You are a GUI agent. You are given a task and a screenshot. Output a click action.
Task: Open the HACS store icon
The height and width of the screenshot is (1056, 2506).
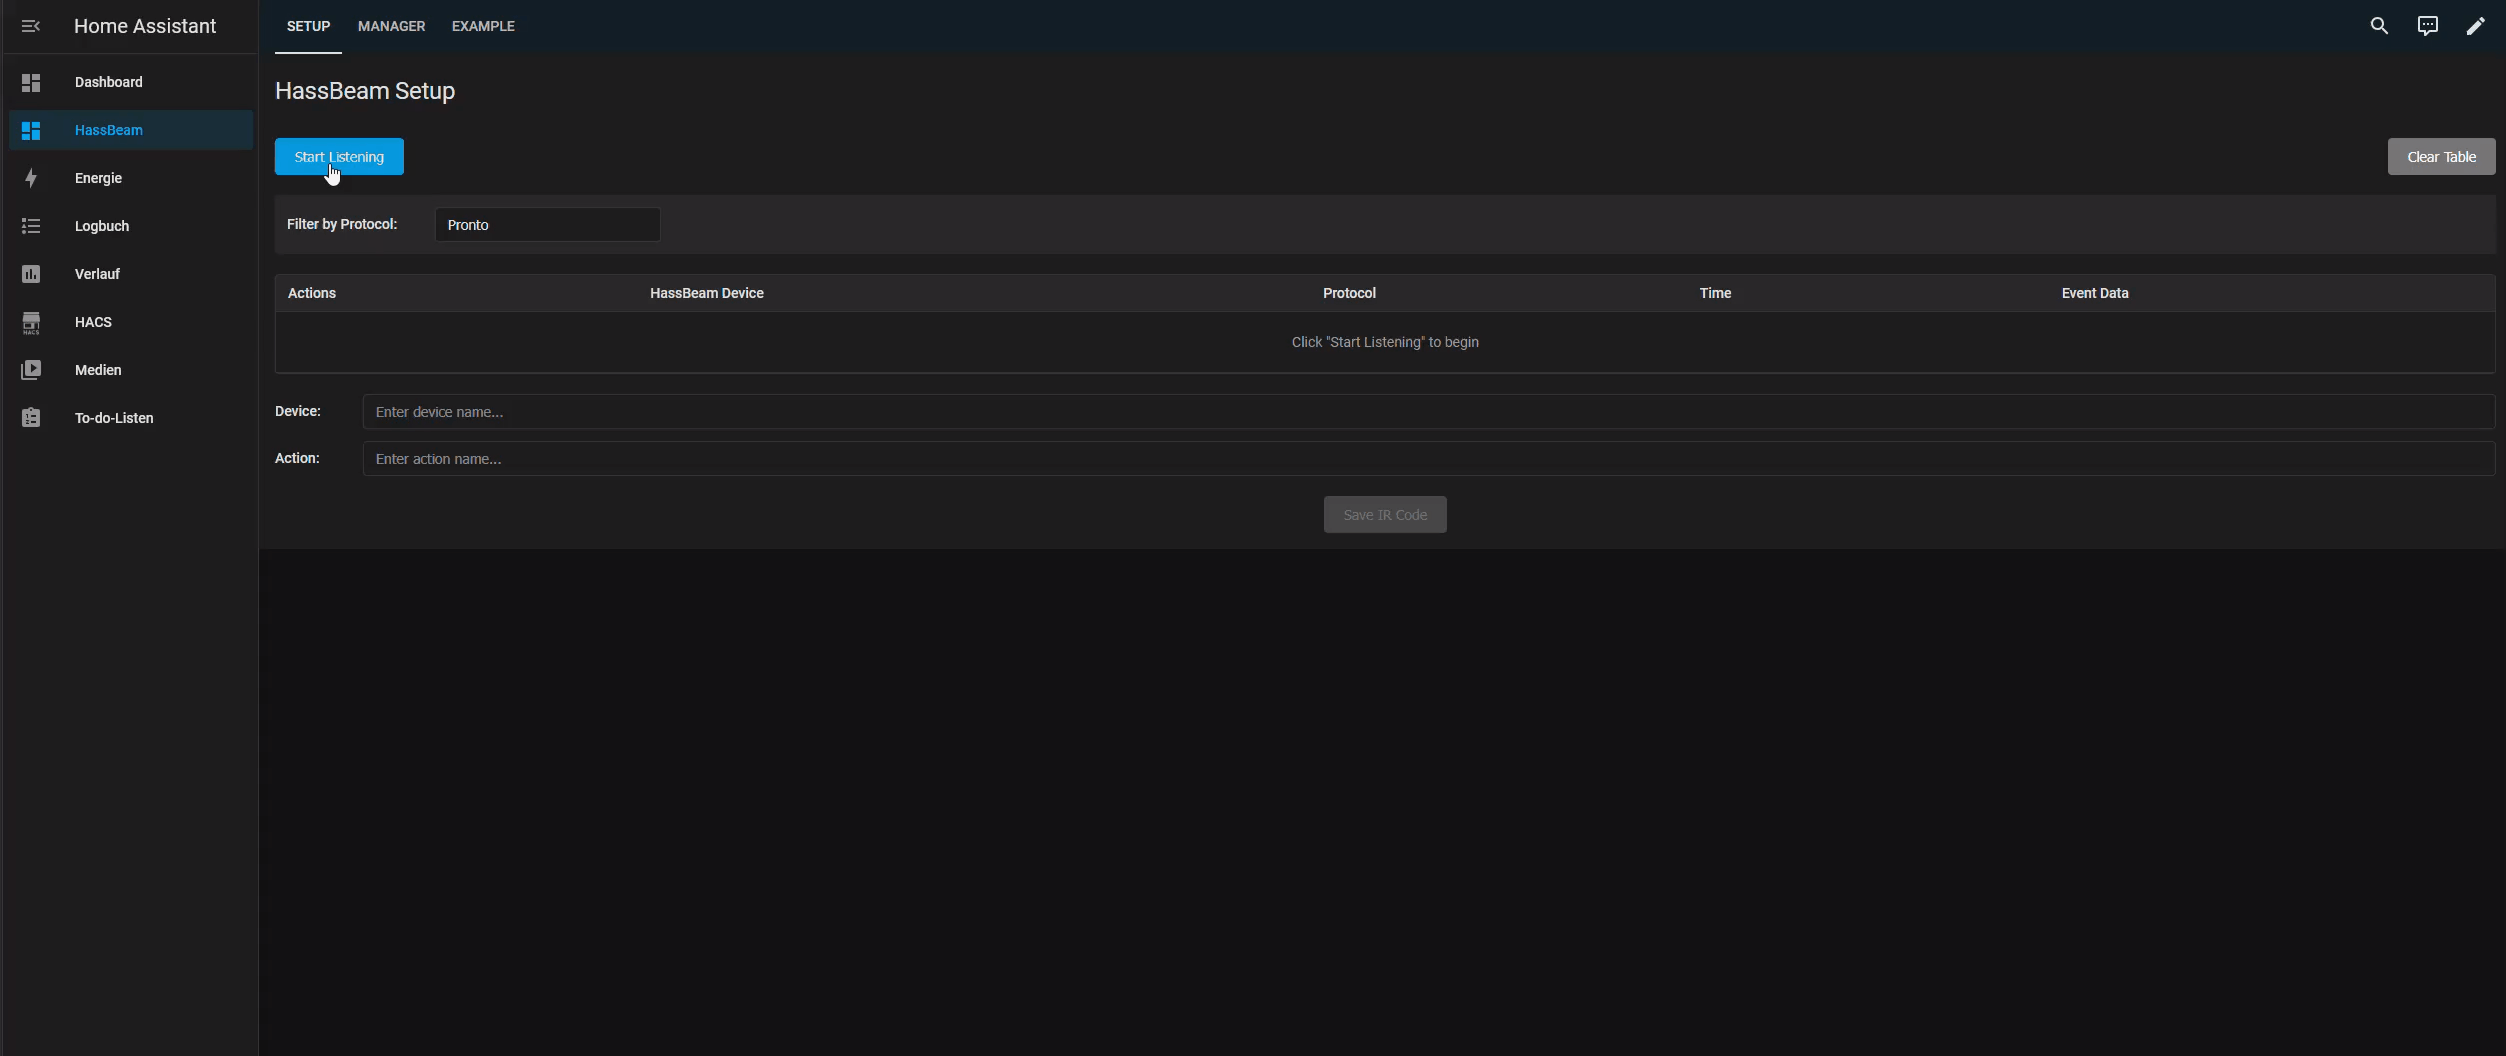(31, 322)
